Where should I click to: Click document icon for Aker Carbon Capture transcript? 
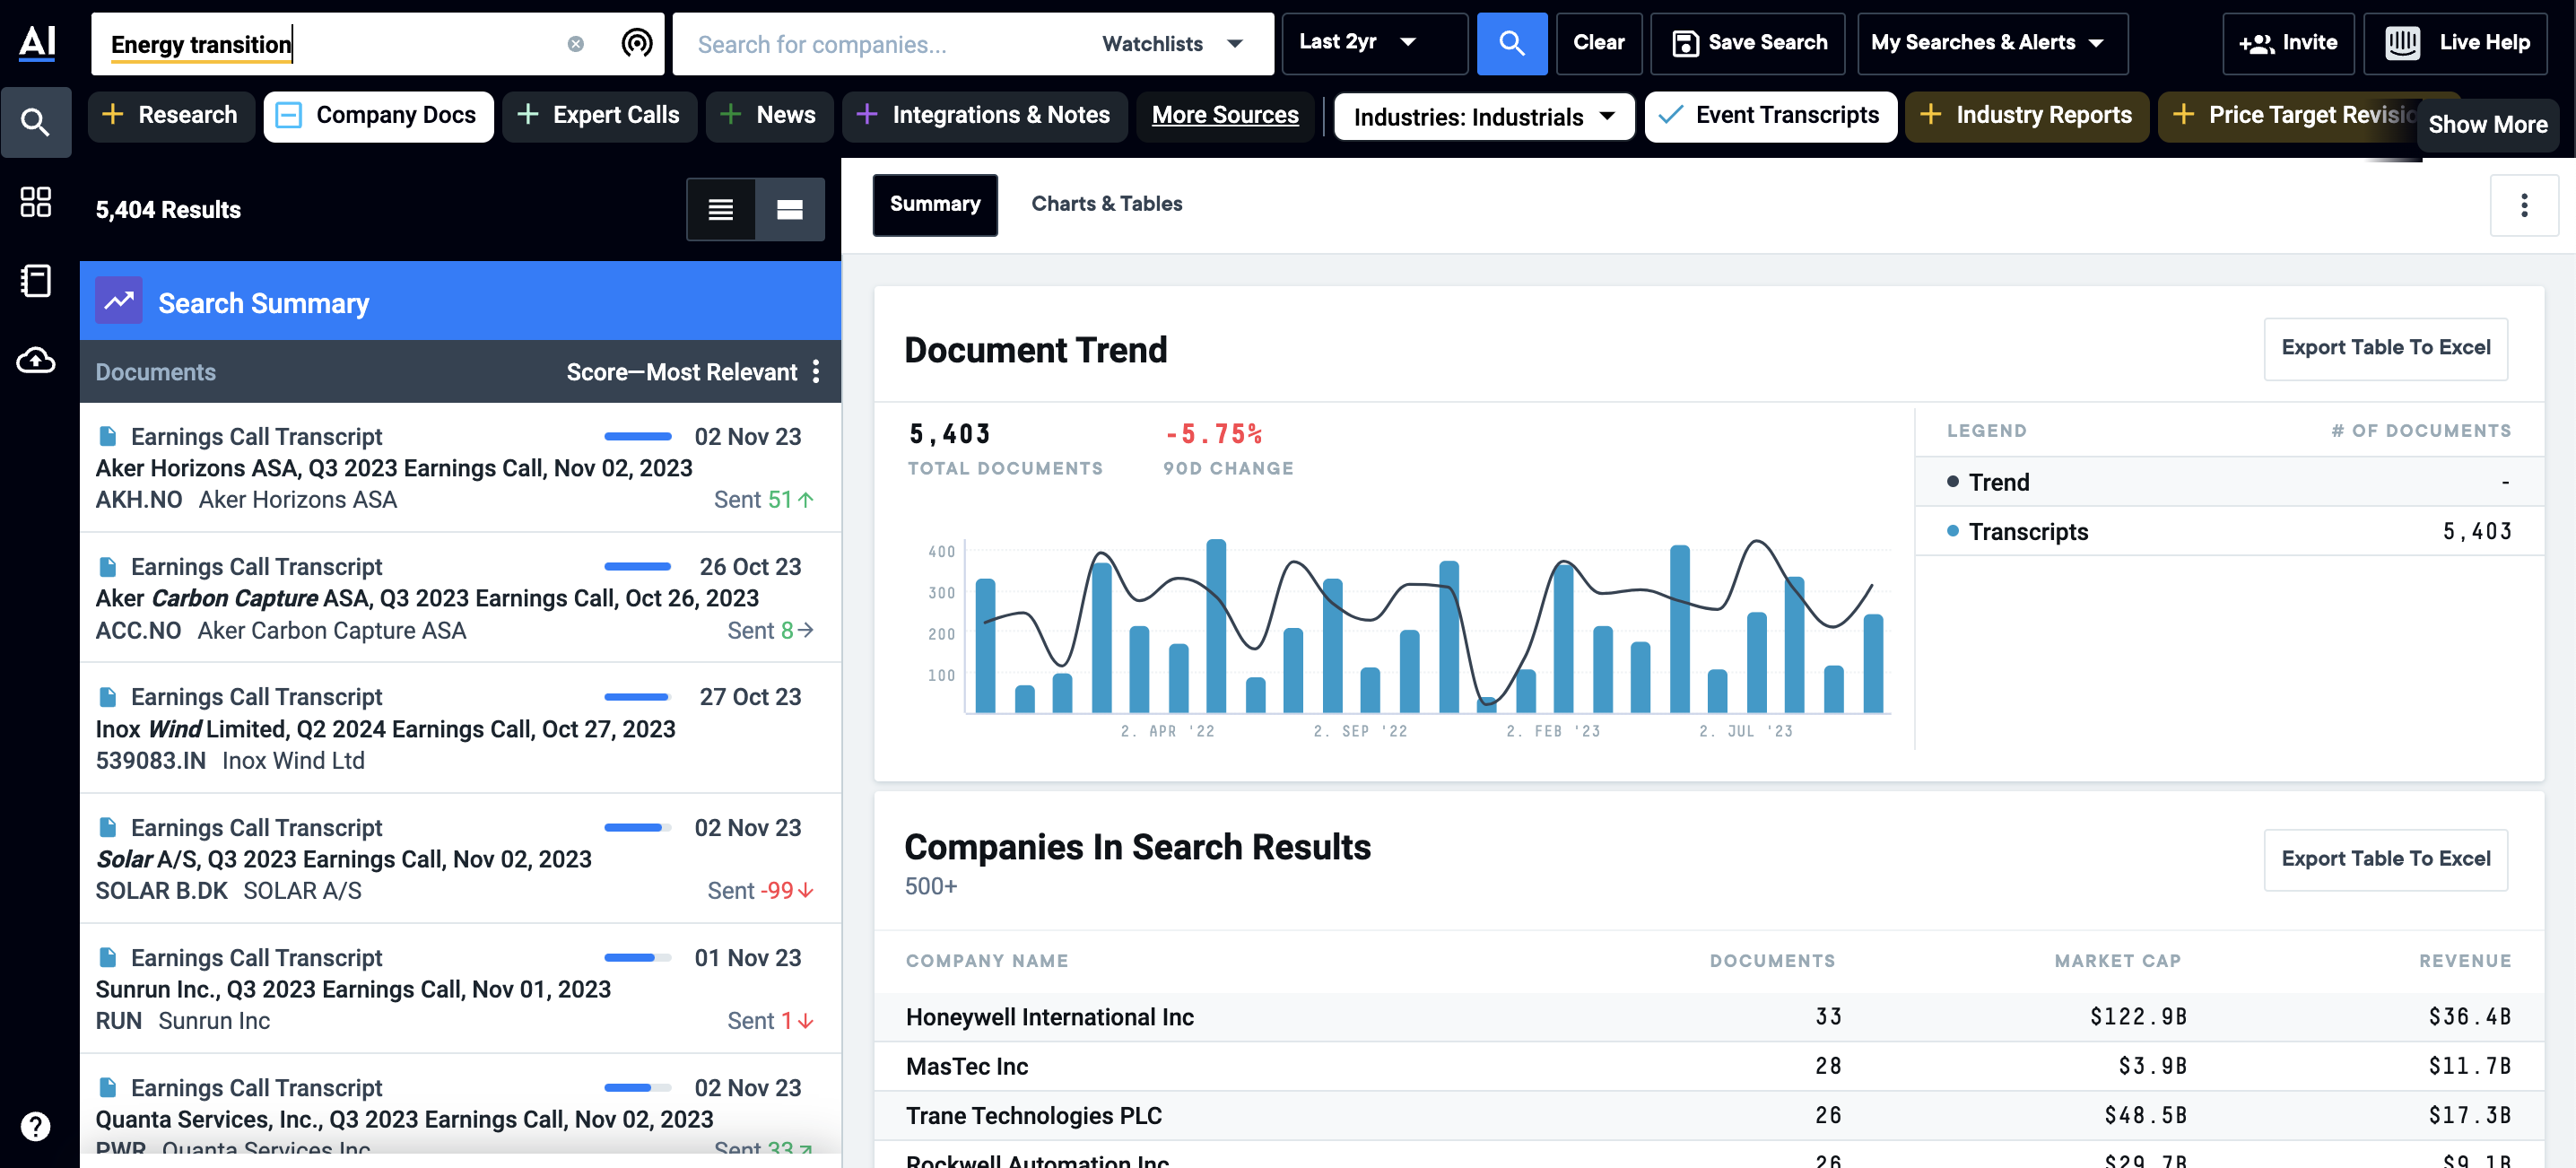(x=108, y=566)
